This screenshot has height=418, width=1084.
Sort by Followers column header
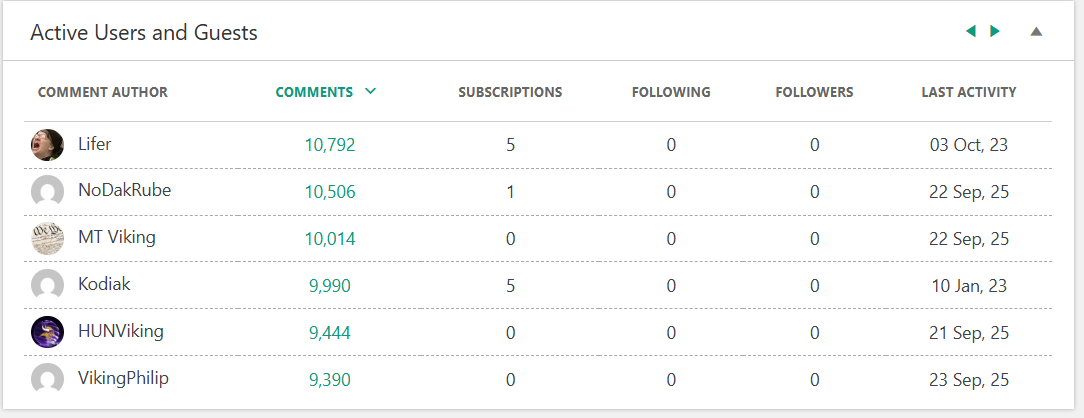(x=814, y=92)
